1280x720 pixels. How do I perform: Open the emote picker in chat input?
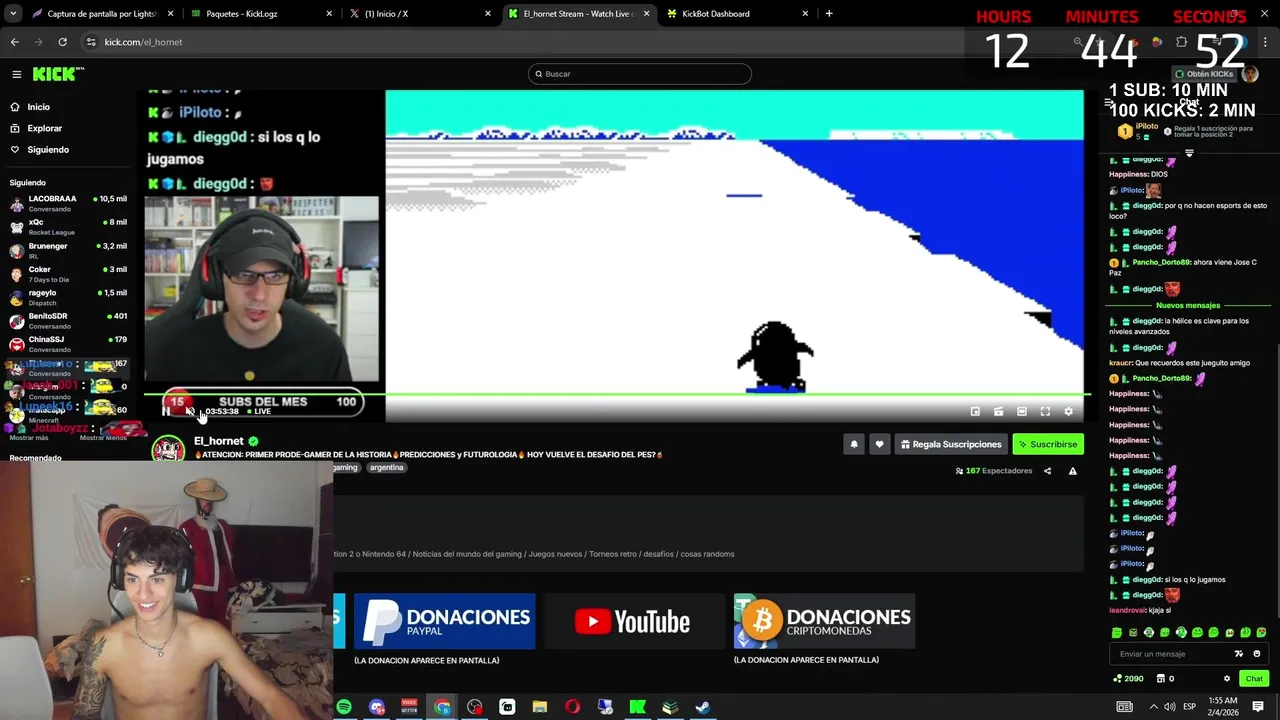(x=1257, y=654)
